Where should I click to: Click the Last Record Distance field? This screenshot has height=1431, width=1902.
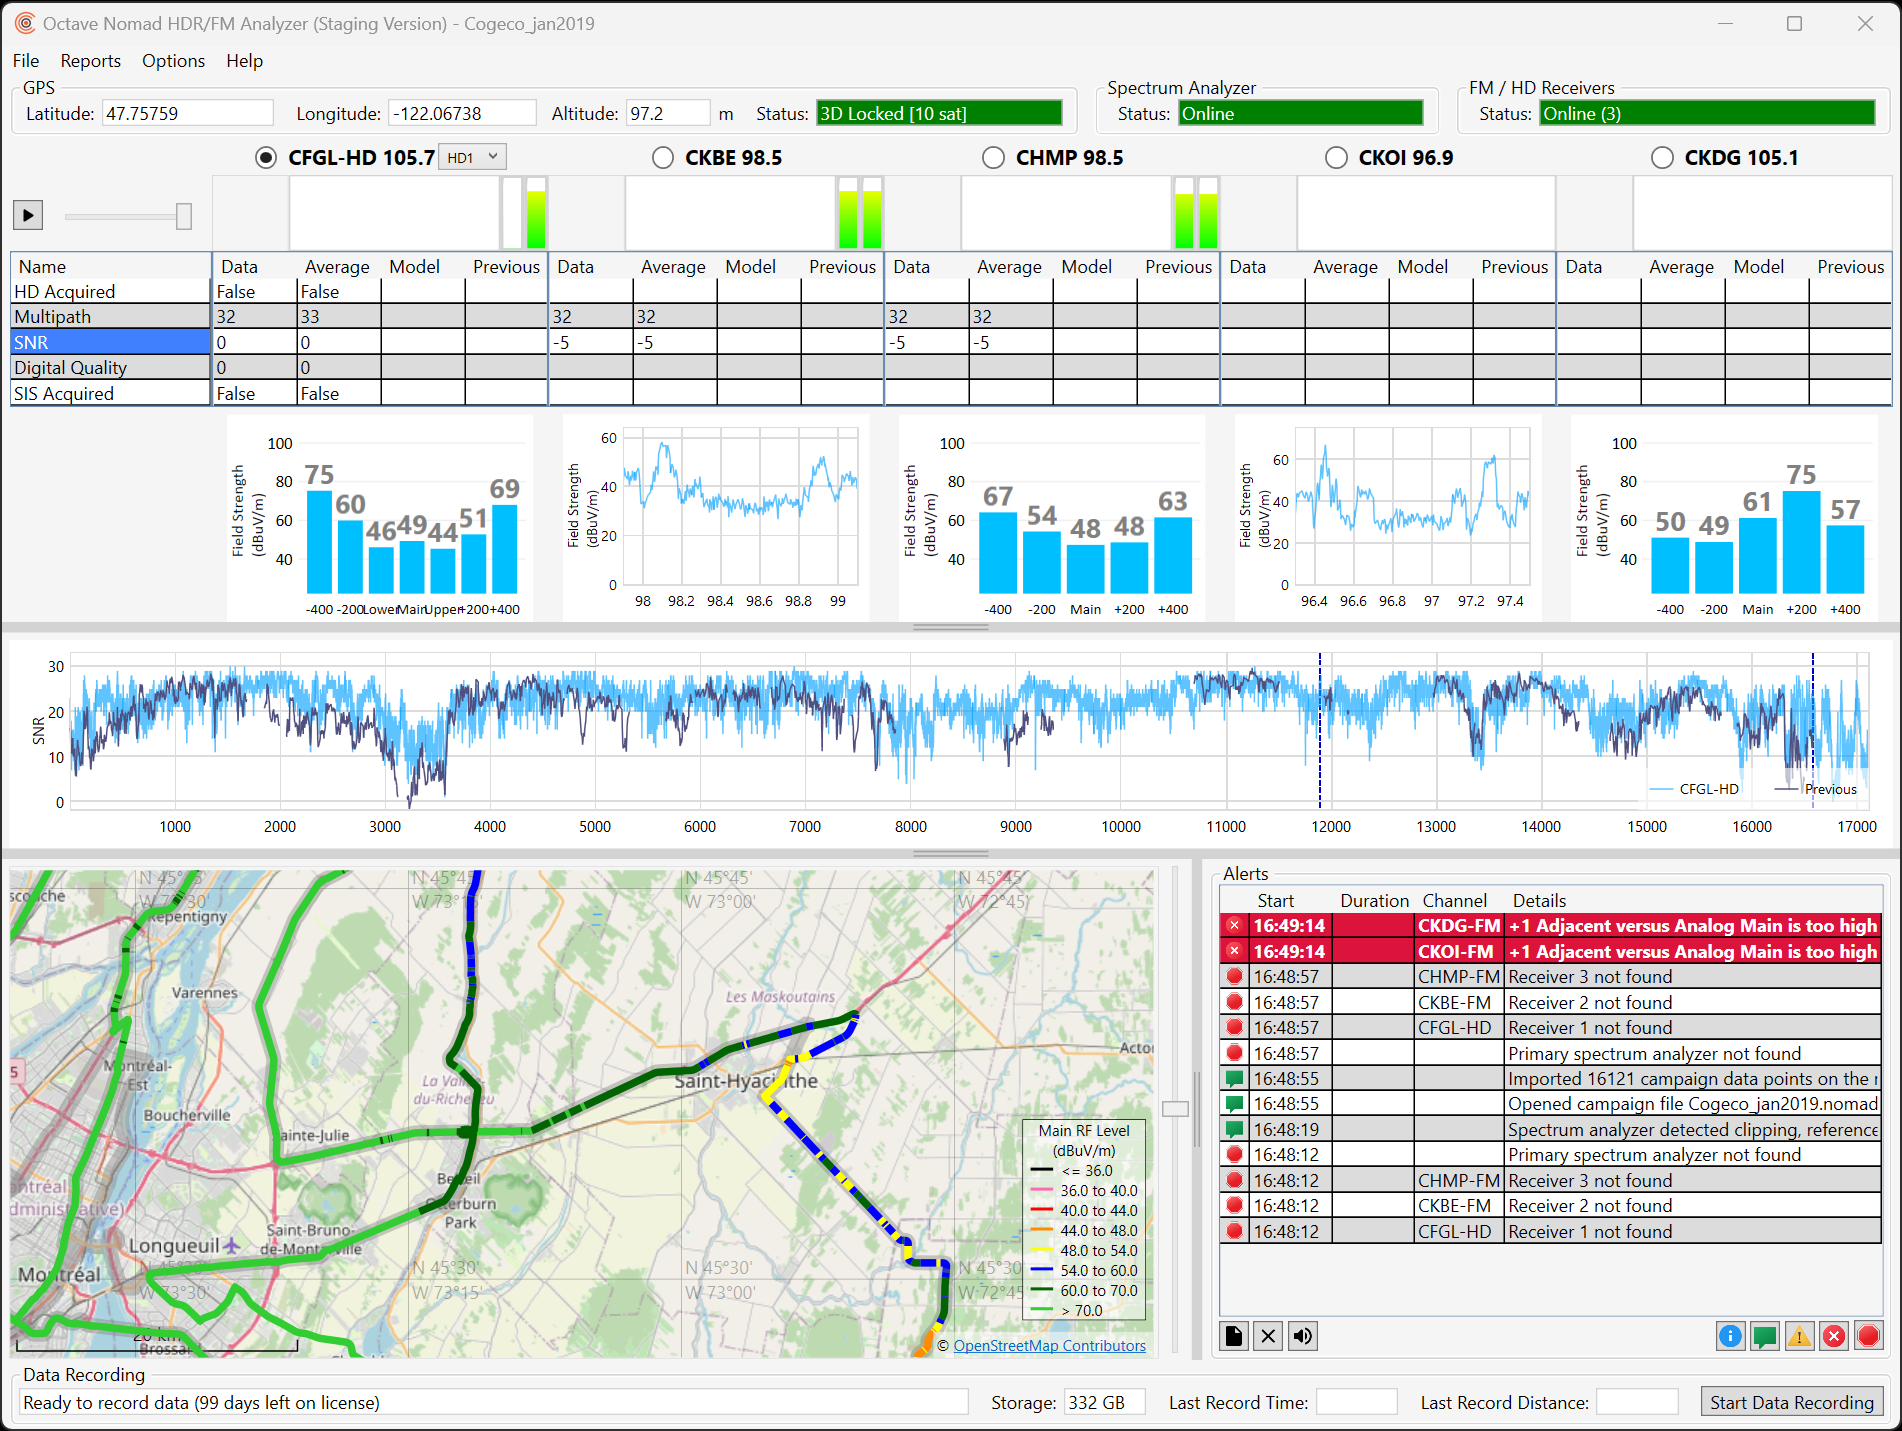[x=1637, y=1402]
